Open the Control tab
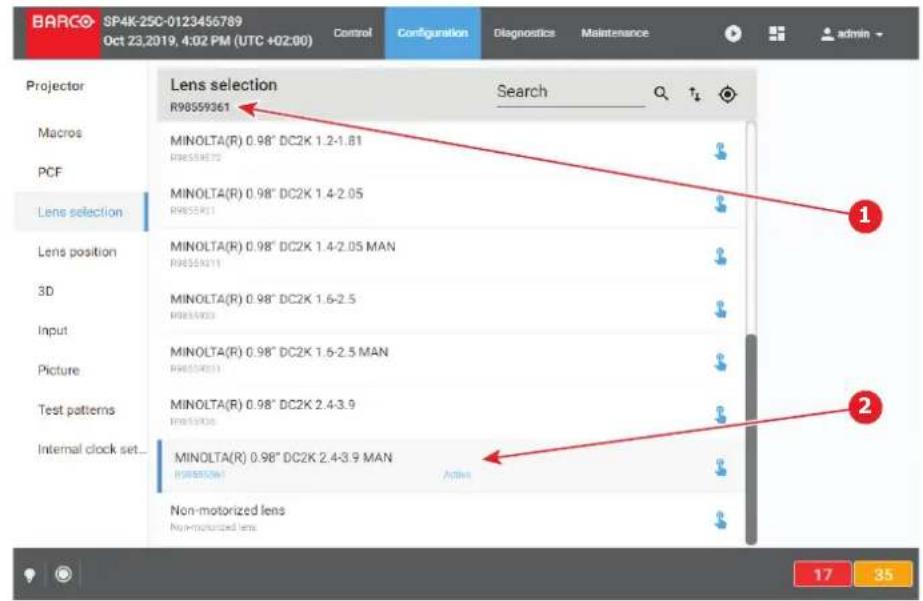Viewport: 923px width, 601px height. pyautogui.click(x=353, y=33)
